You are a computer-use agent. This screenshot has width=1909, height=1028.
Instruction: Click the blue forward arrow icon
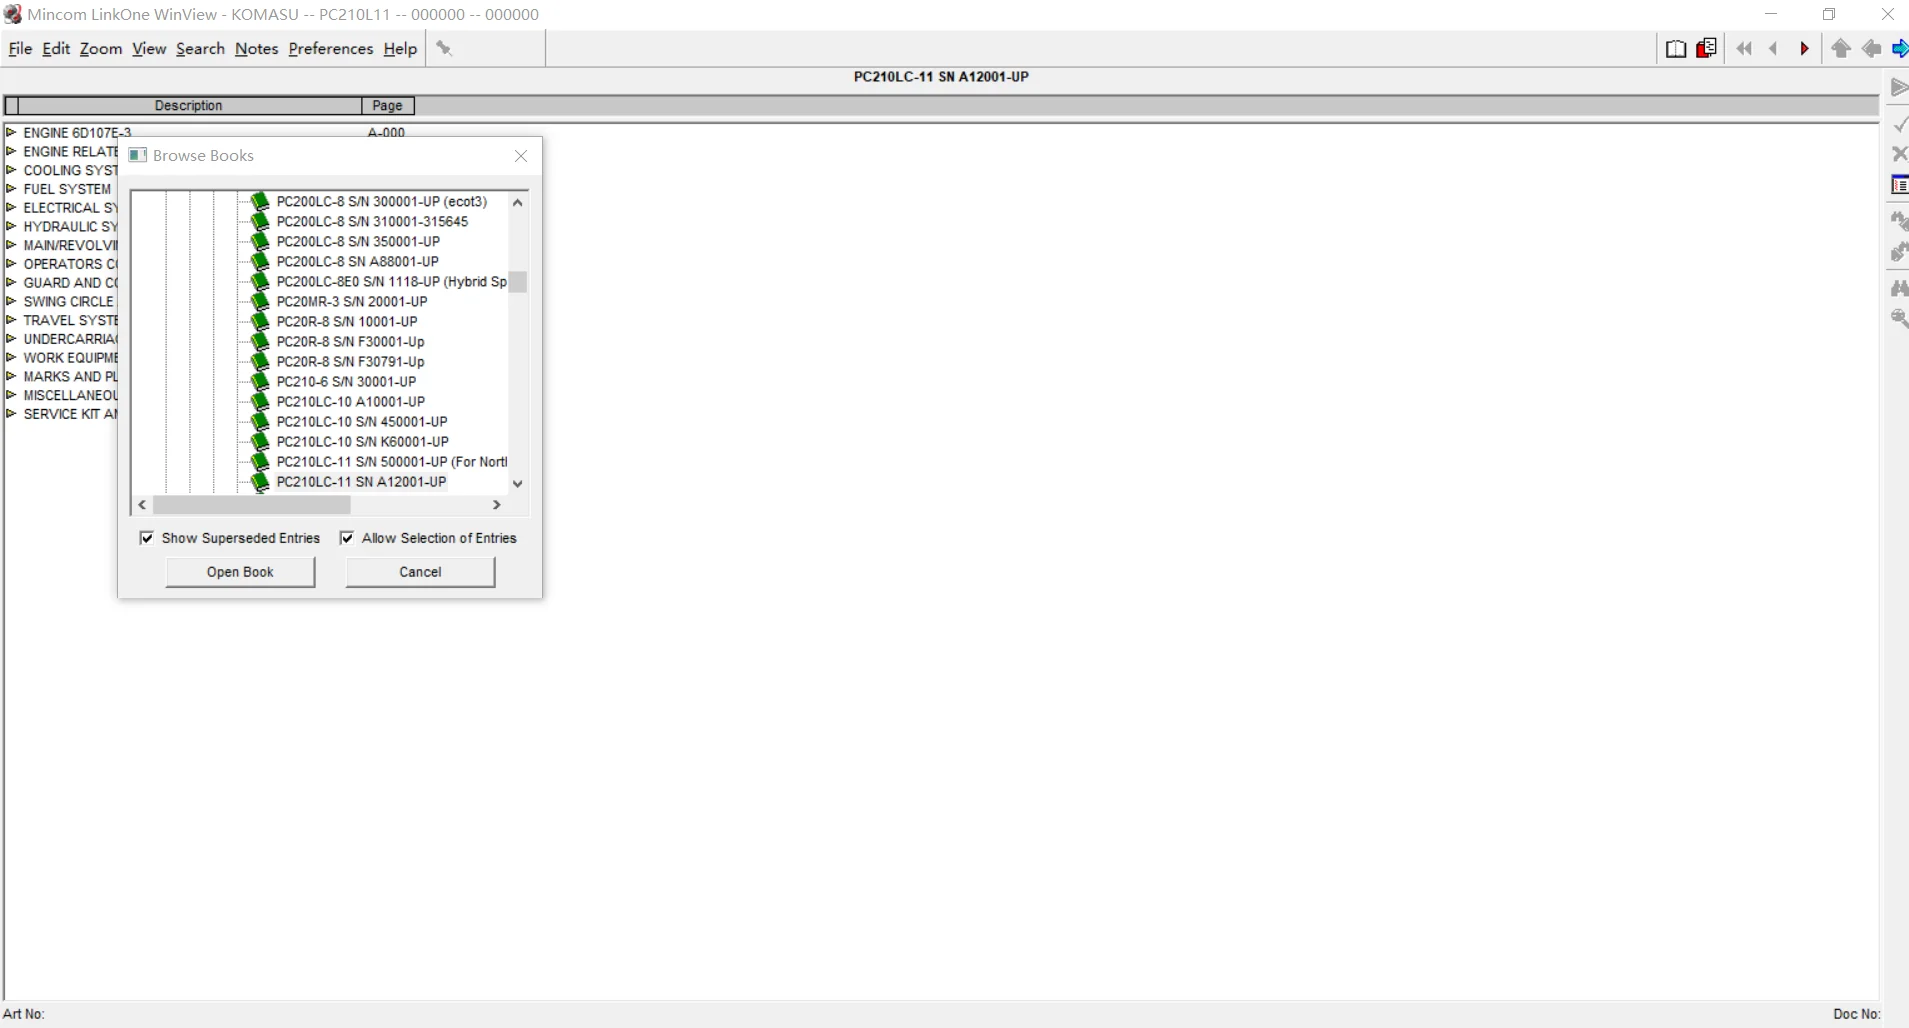pos(1900,49)
